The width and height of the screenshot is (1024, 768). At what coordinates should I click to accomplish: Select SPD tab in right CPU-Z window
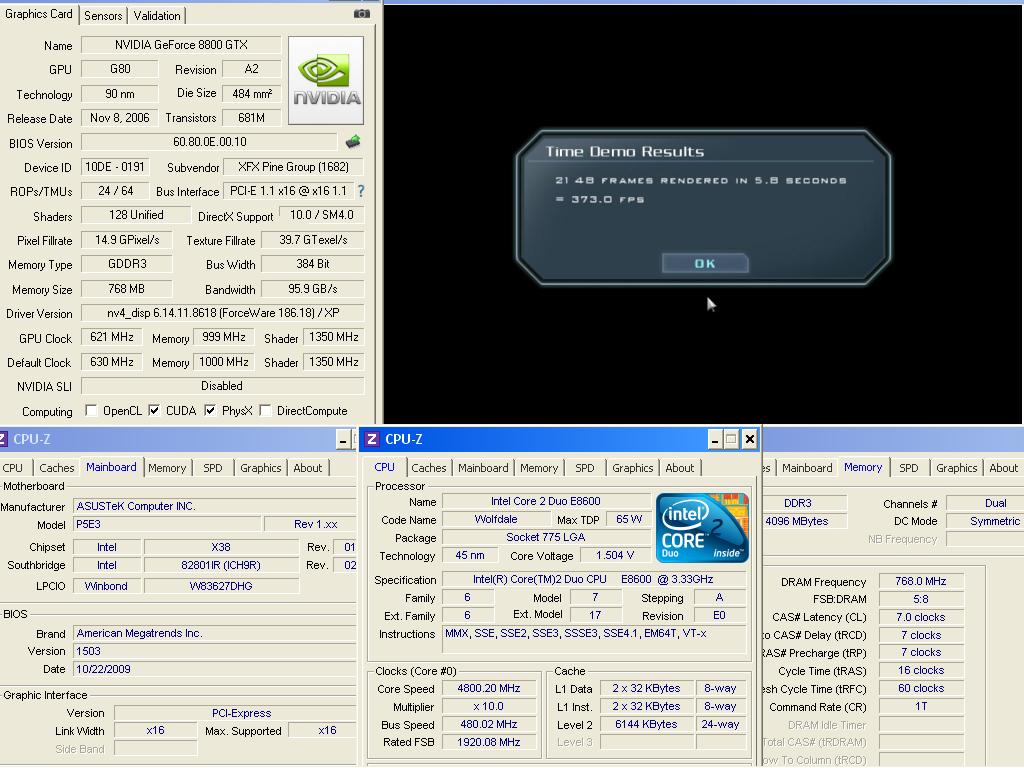pos(908,468)
